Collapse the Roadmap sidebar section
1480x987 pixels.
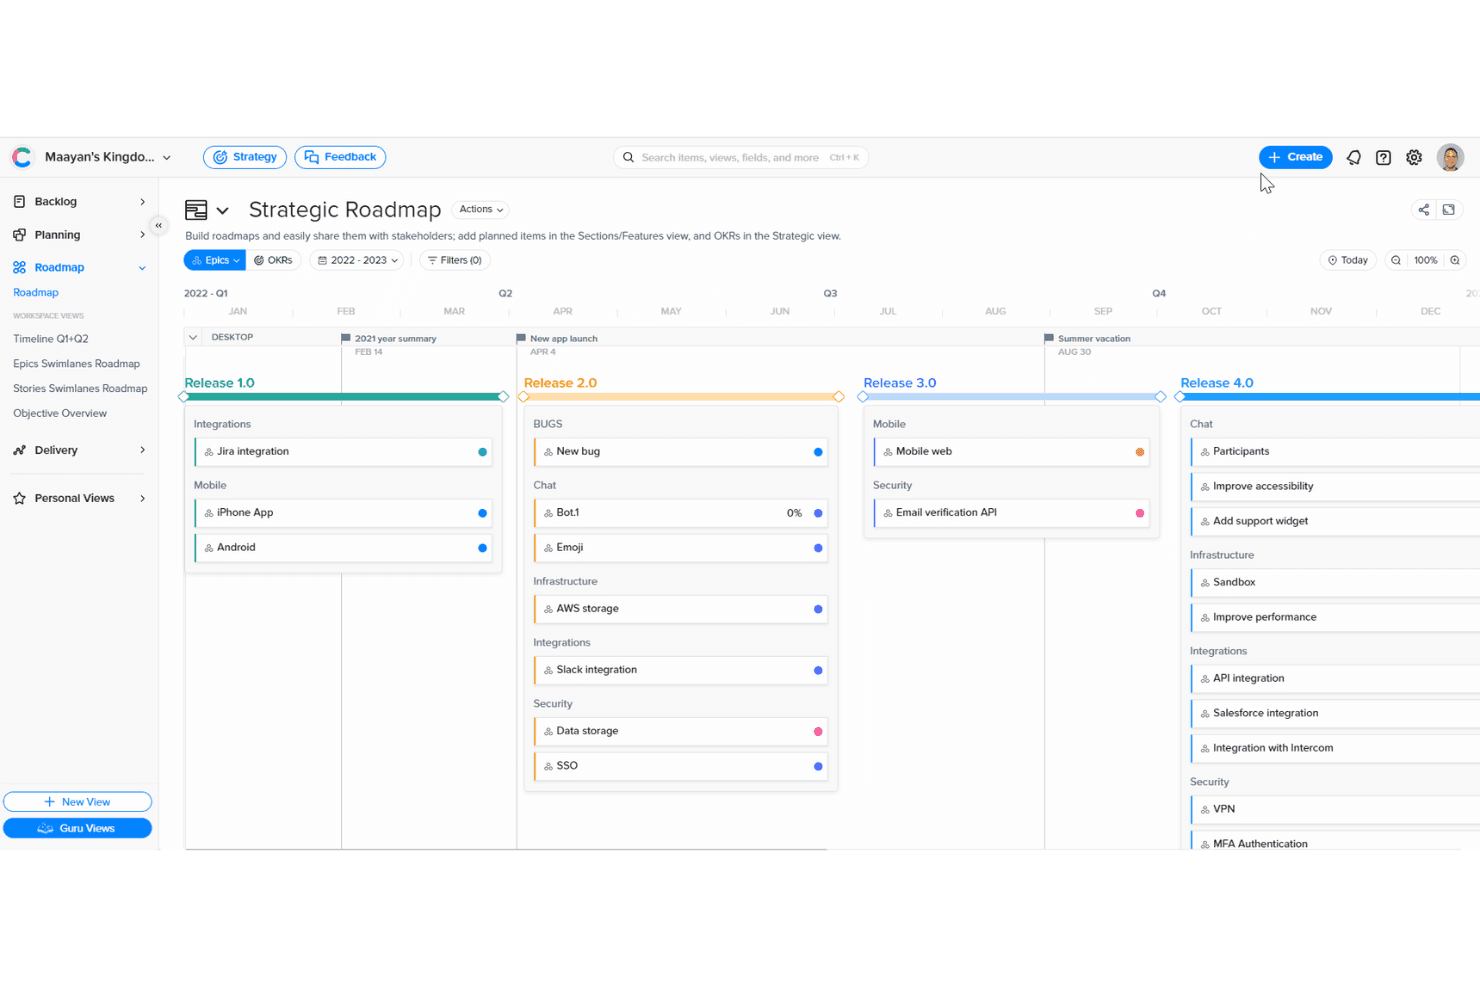coord(142,268)
